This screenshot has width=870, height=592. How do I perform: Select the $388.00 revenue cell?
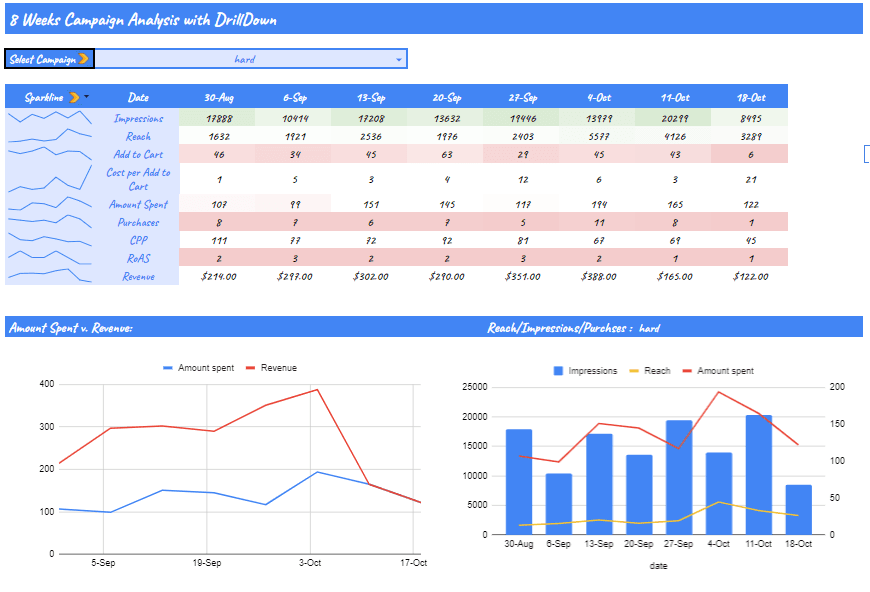click(x=599, y=276)
